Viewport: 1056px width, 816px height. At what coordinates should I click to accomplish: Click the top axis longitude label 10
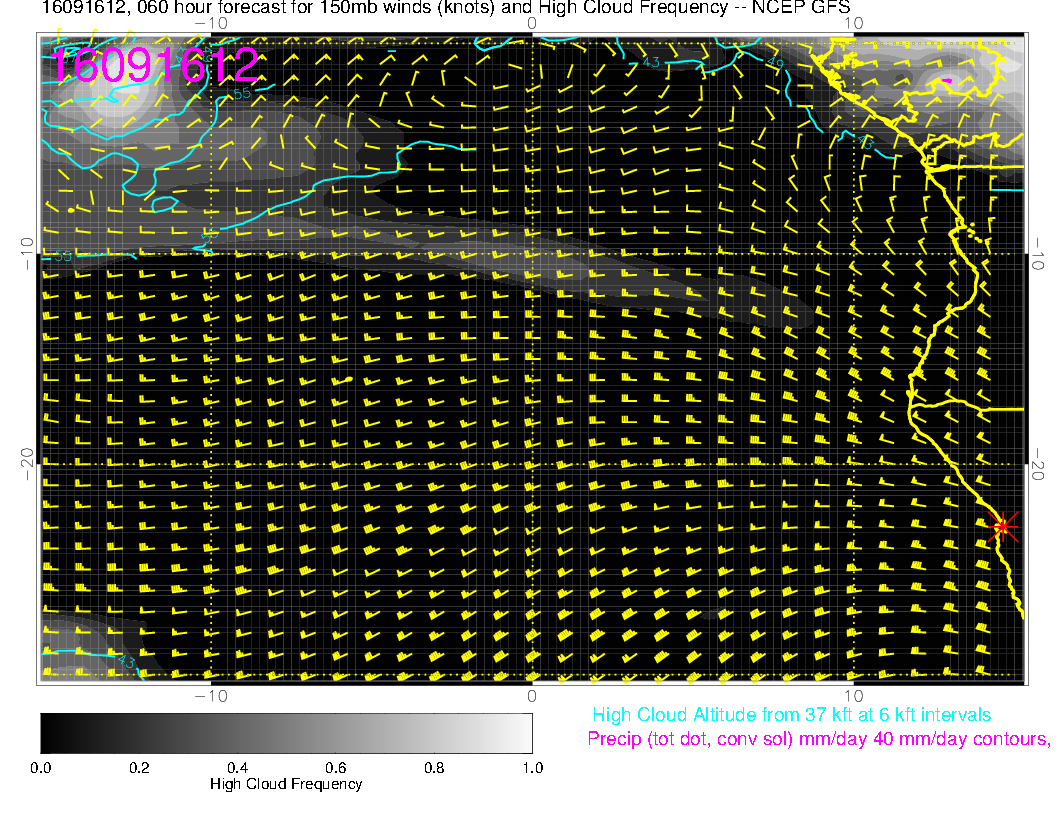tap(853, 23)
